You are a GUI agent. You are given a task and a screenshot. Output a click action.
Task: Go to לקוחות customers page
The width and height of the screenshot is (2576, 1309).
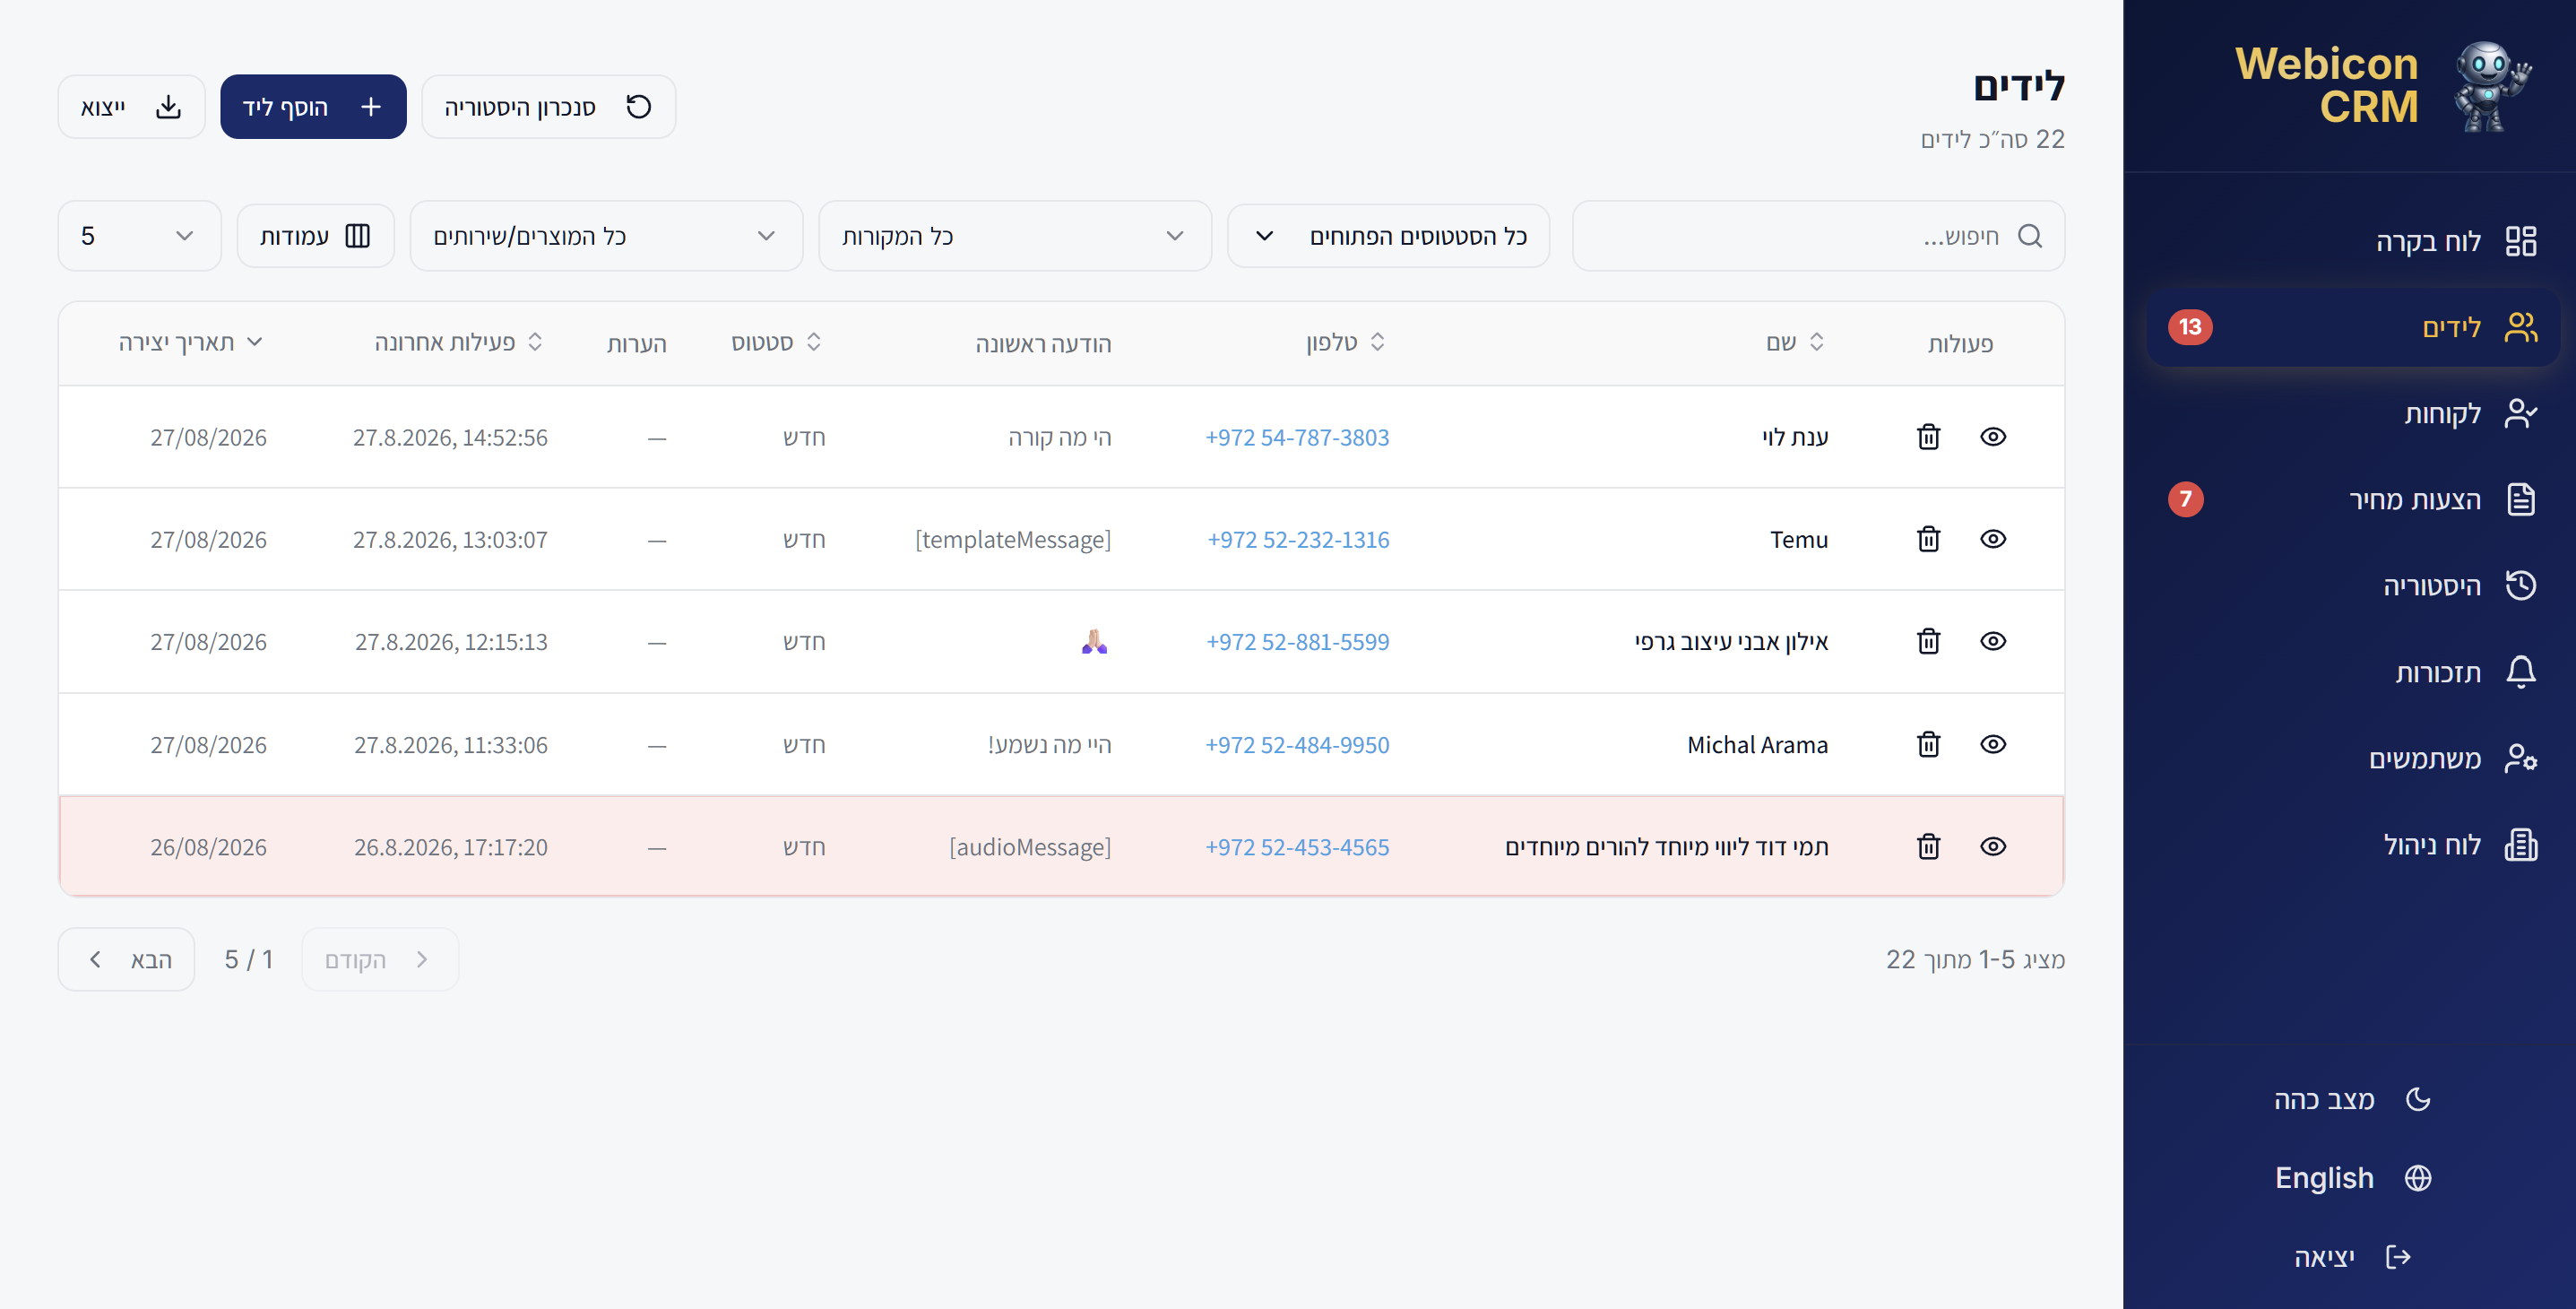[x=2352, y=413]
